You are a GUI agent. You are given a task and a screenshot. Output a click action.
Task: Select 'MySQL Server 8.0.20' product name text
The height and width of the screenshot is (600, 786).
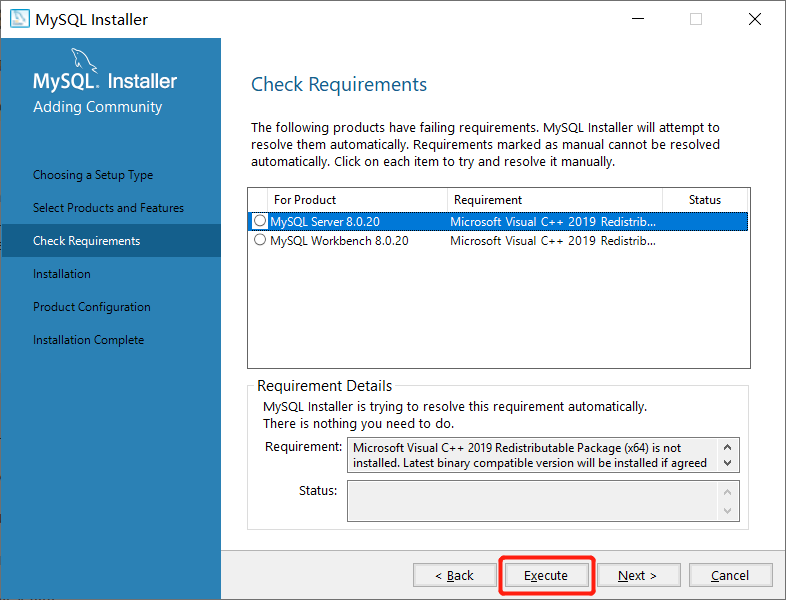[325, 222]
